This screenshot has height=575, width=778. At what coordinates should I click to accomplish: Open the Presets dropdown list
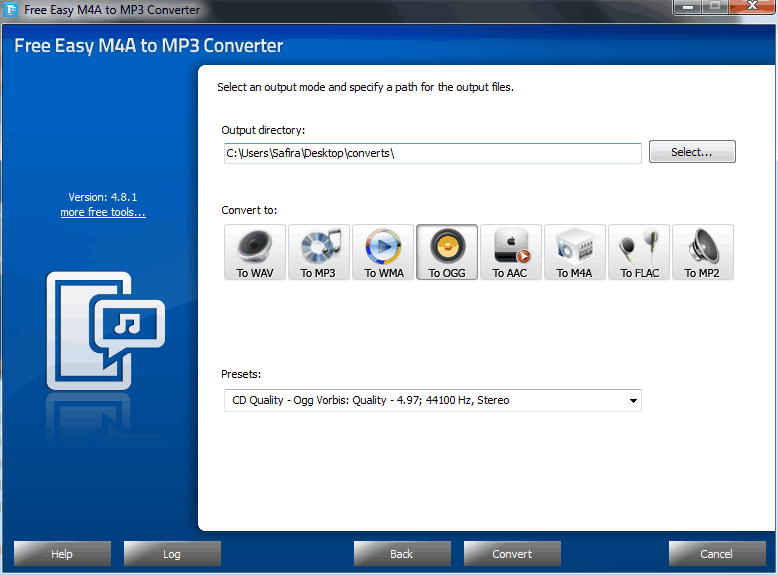[x=432, y=400]
